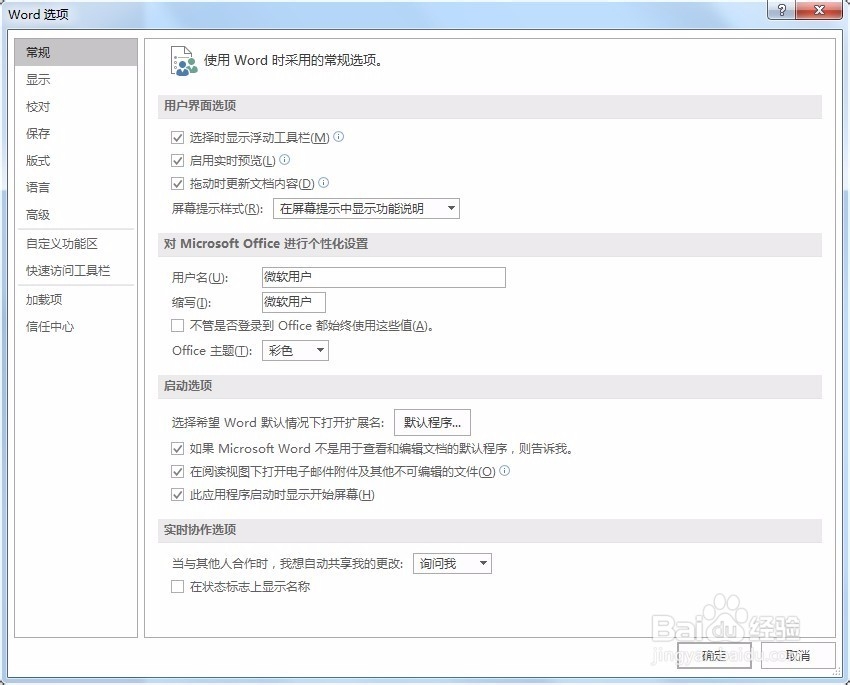The width and height of the screenshot is (850, 685).
Task: Open the 版式 category
Action: (76, 160)
